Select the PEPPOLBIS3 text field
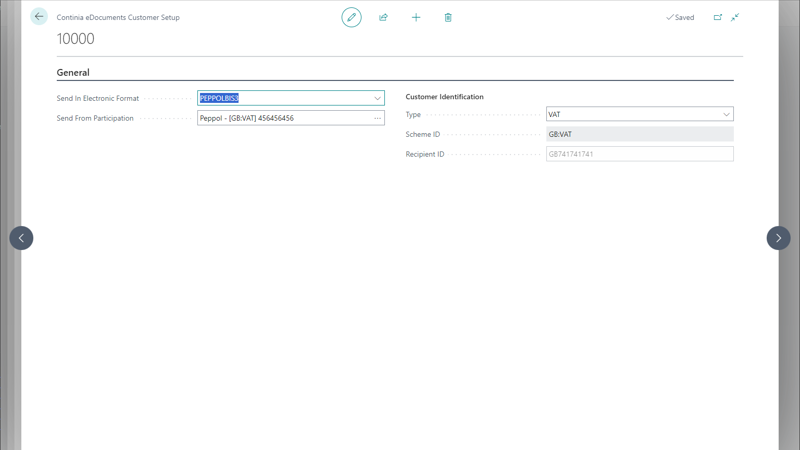The image size is (800, 450). (280, 98)
